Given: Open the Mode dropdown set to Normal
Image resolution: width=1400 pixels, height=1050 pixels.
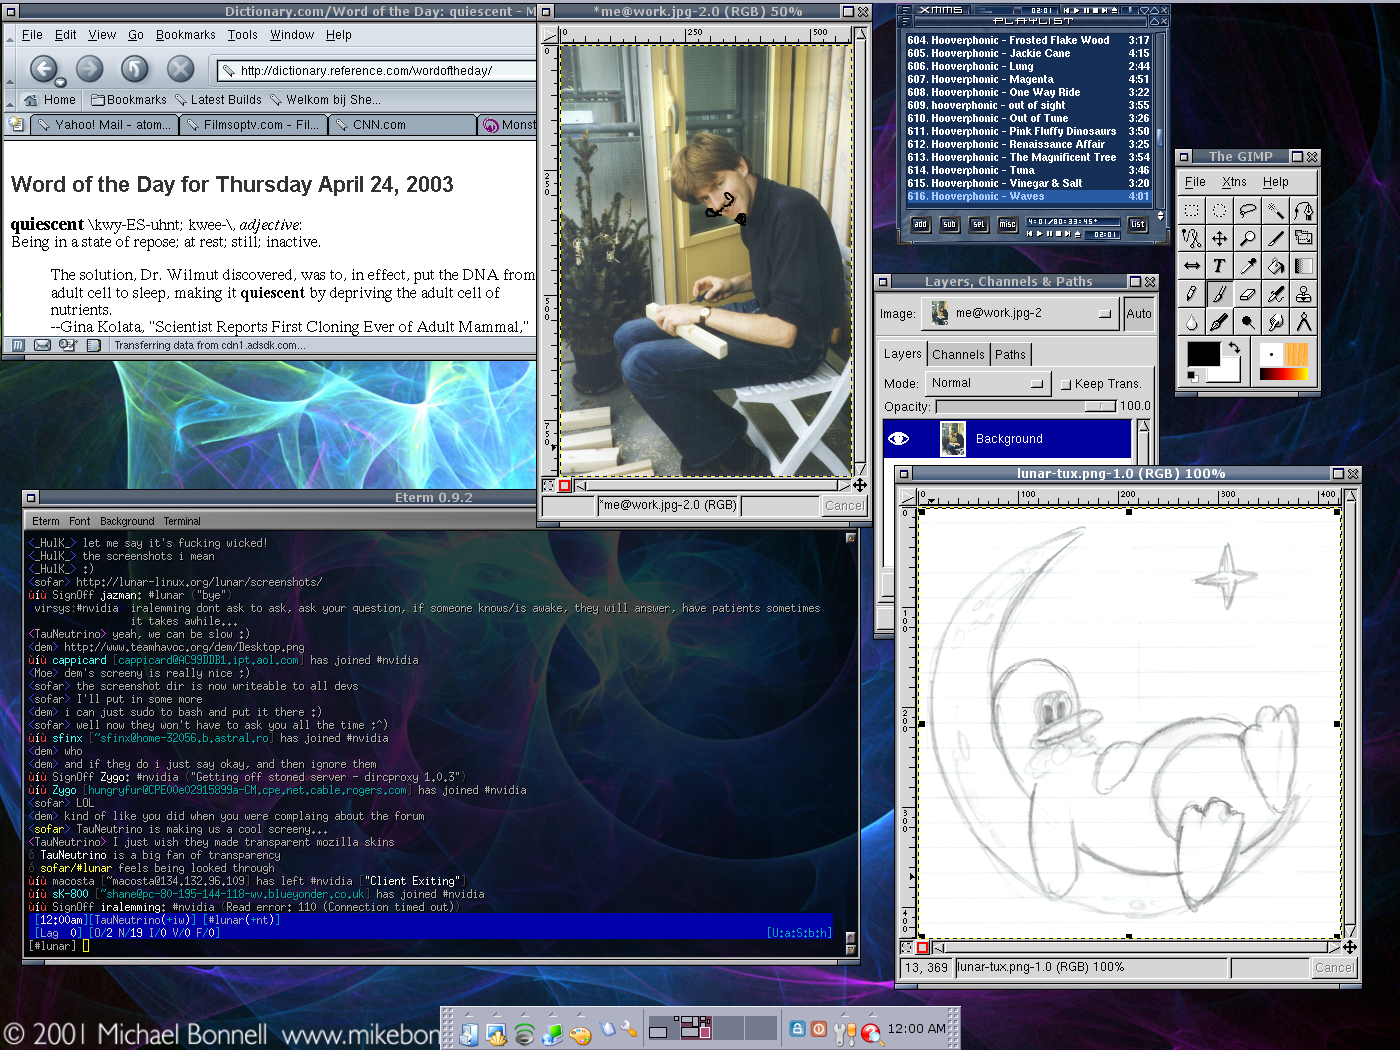Looking at the screenshot, I should click(x=986, y=383).
